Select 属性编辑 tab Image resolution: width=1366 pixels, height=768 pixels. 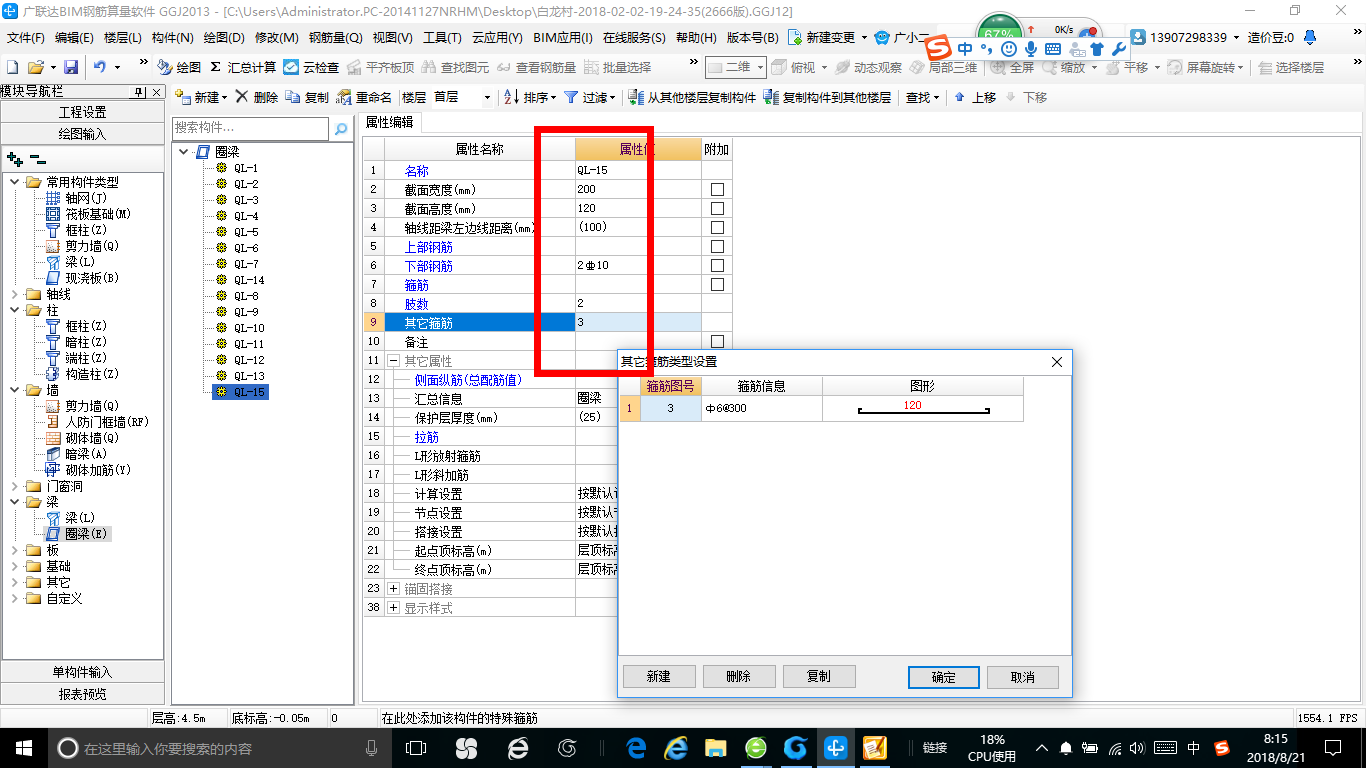(389, 122)
